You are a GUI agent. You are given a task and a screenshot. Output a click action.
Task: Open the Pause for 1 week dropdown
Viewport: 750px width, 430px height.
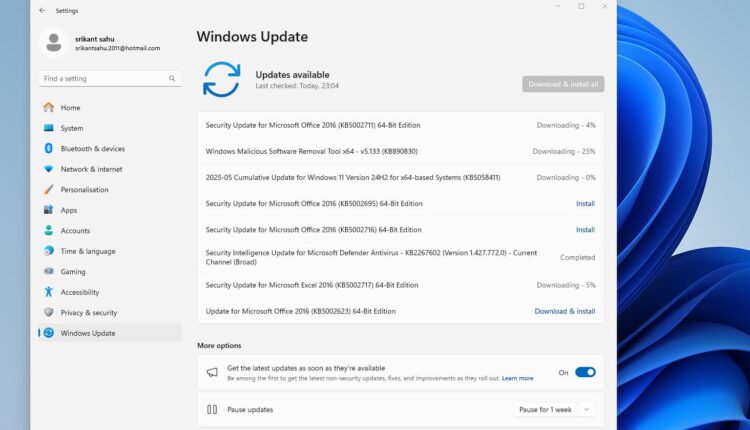[554, 409]
